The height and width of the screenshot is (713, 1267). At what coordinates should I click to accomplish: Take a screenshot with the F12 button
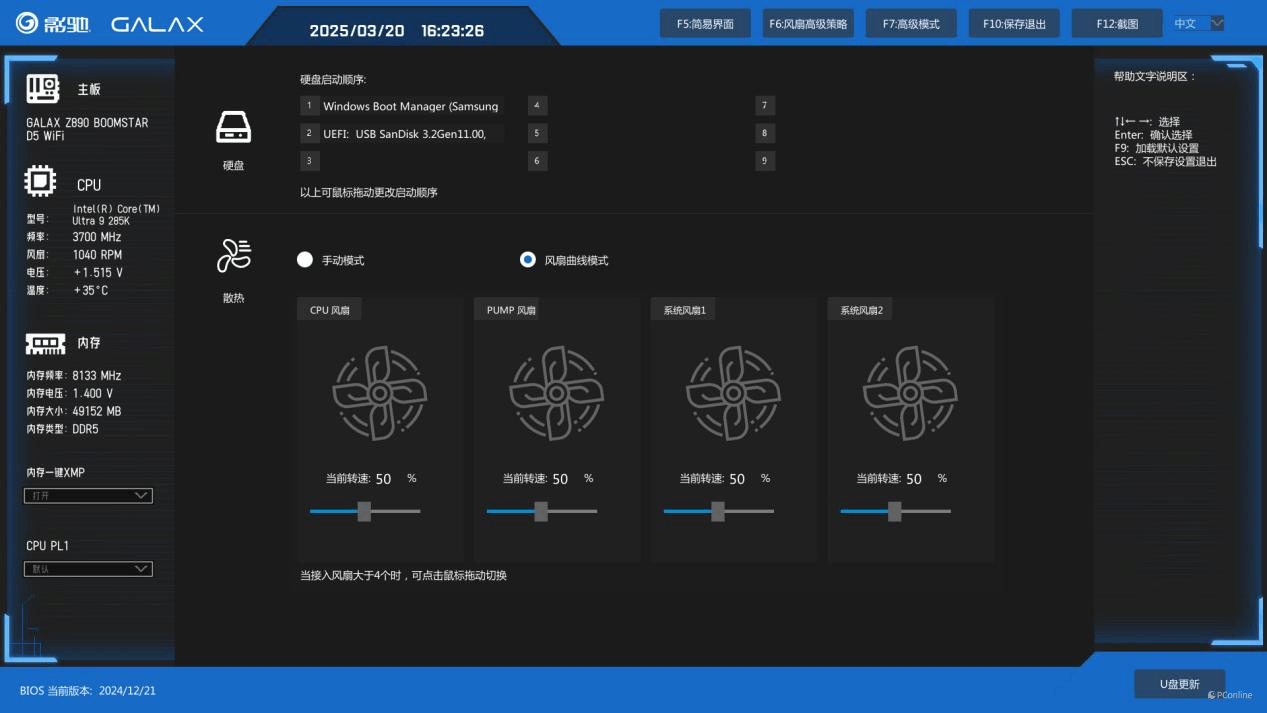pyautogui.click(x=1116, y=23)
